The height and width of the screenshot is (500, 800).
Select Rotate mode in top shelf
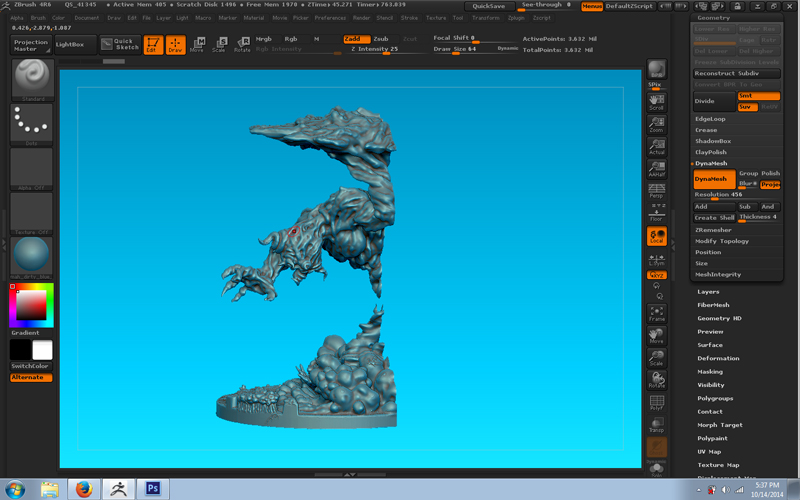coord(242,45)
